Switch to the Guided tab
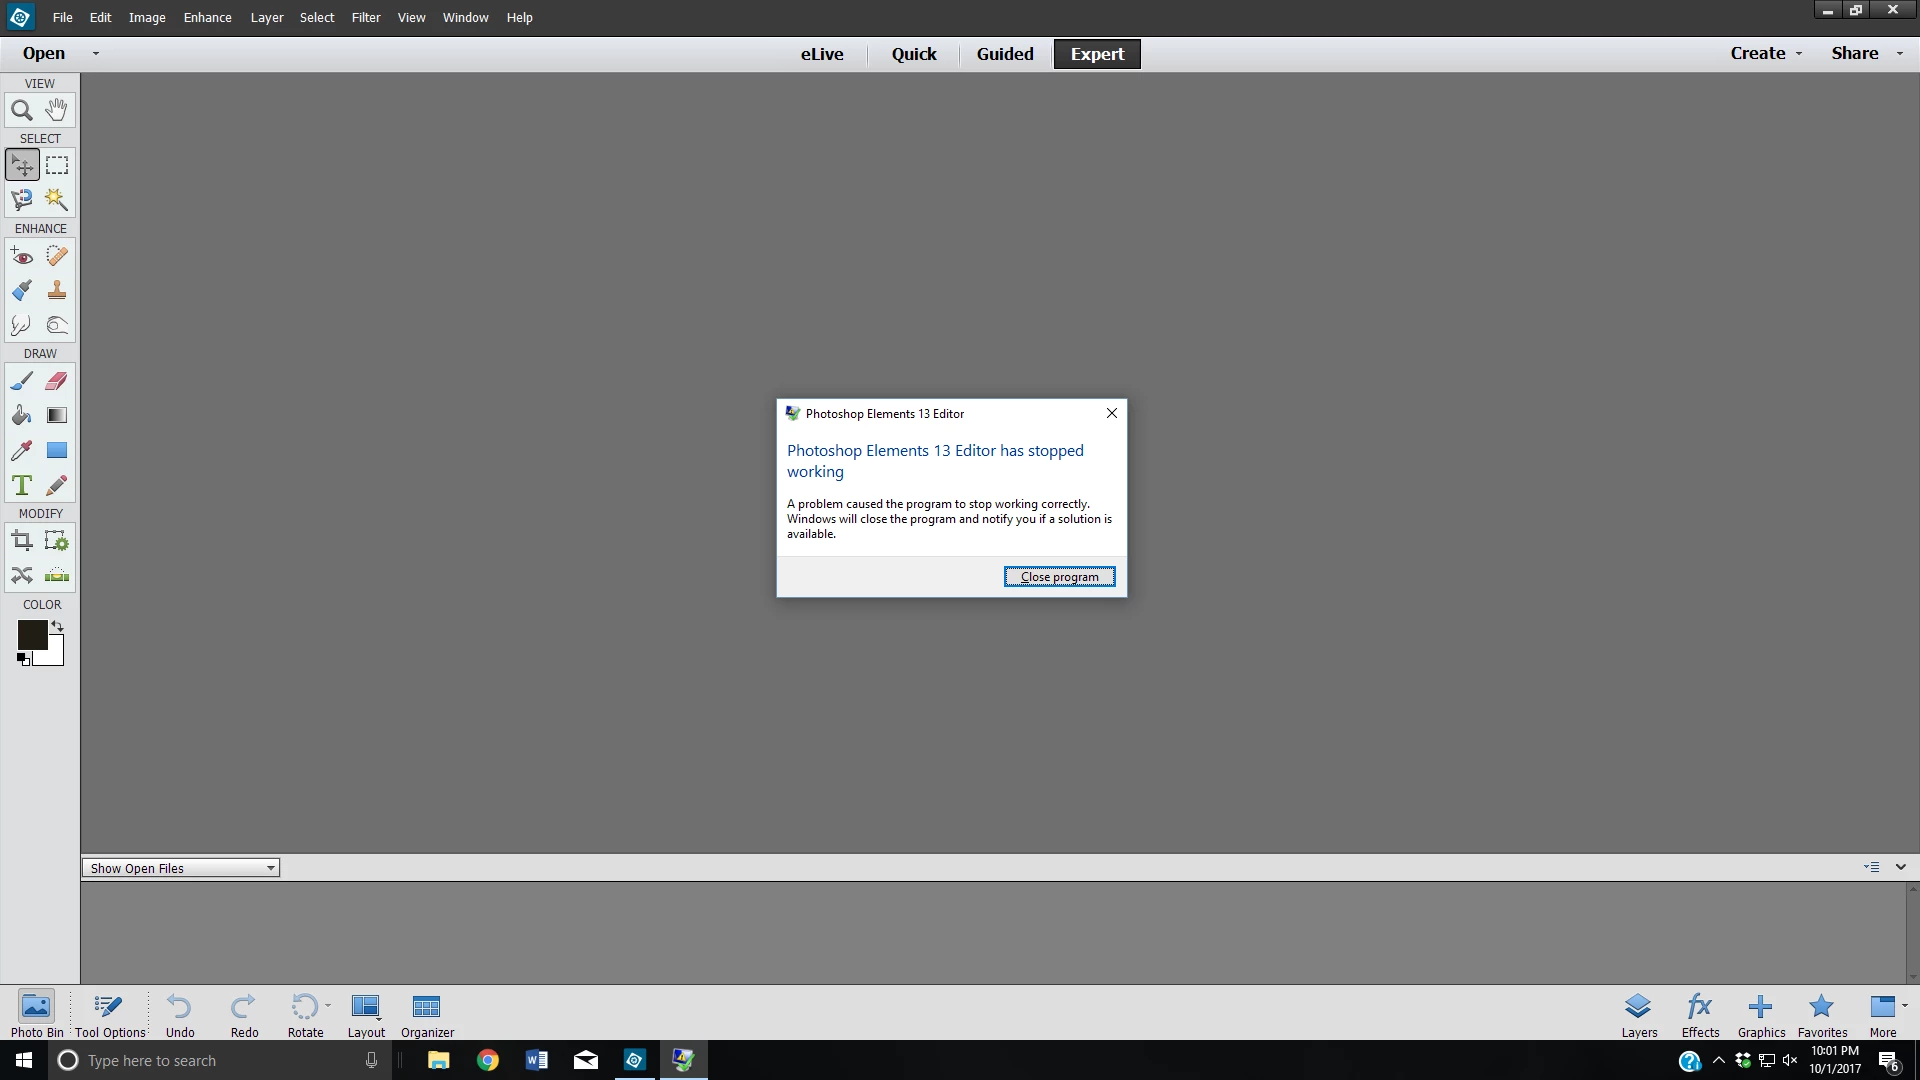 tap(1005, 54)
